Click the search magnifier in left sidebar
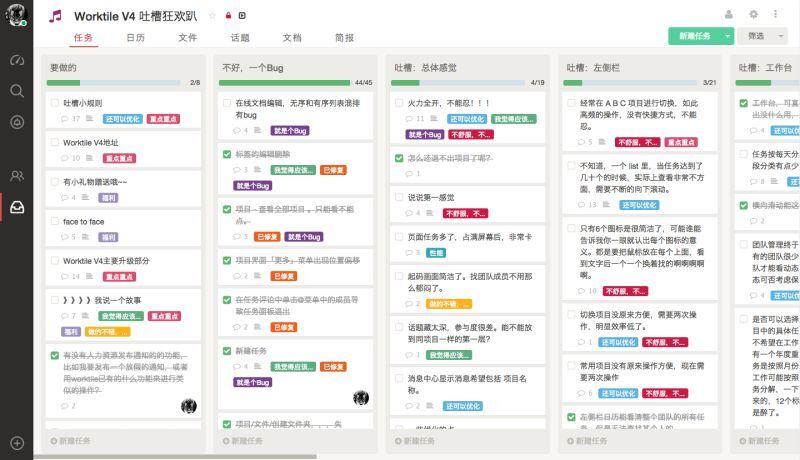The image size is (800, 460). pos(16,91)
